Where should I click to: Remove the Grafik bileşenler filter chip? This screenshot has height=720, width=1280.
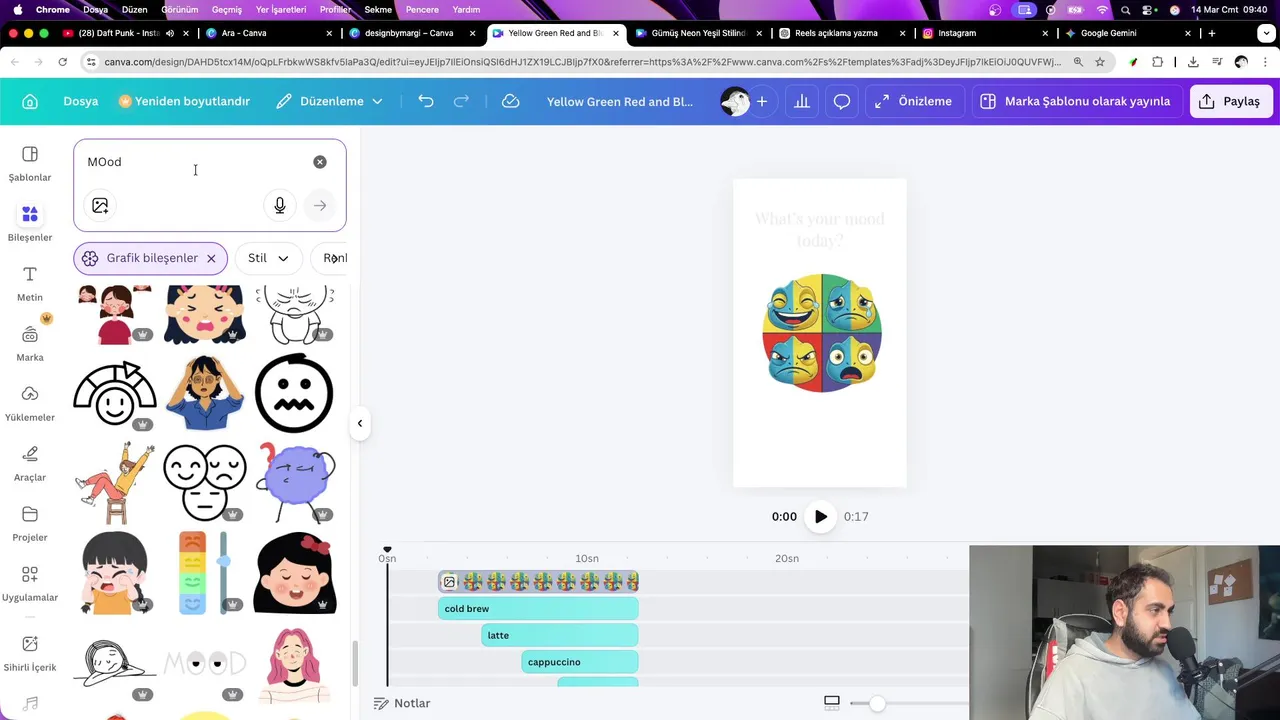point(211,258)
